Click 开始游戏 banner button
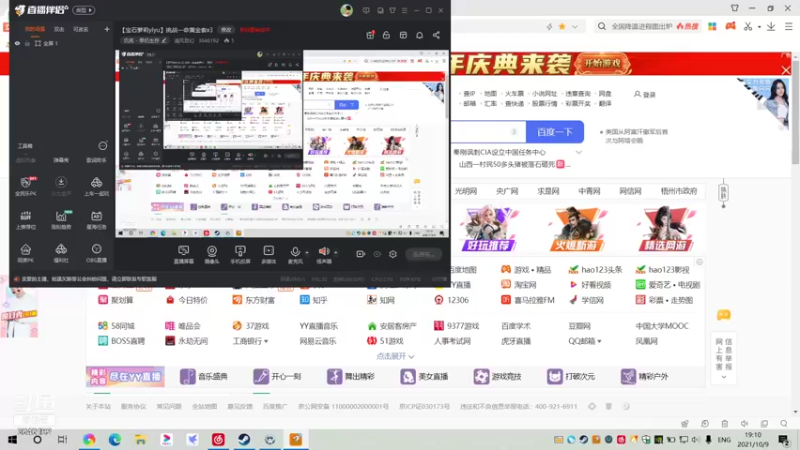Screen dimensions: 800x450 pos(602,64)
